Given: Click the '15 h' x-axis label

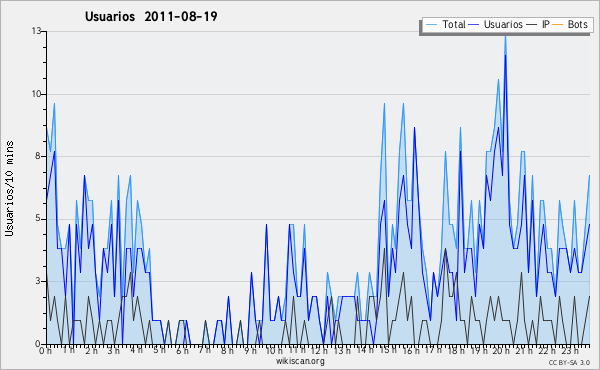Looking at the screenshot, I should coord(388,350).
